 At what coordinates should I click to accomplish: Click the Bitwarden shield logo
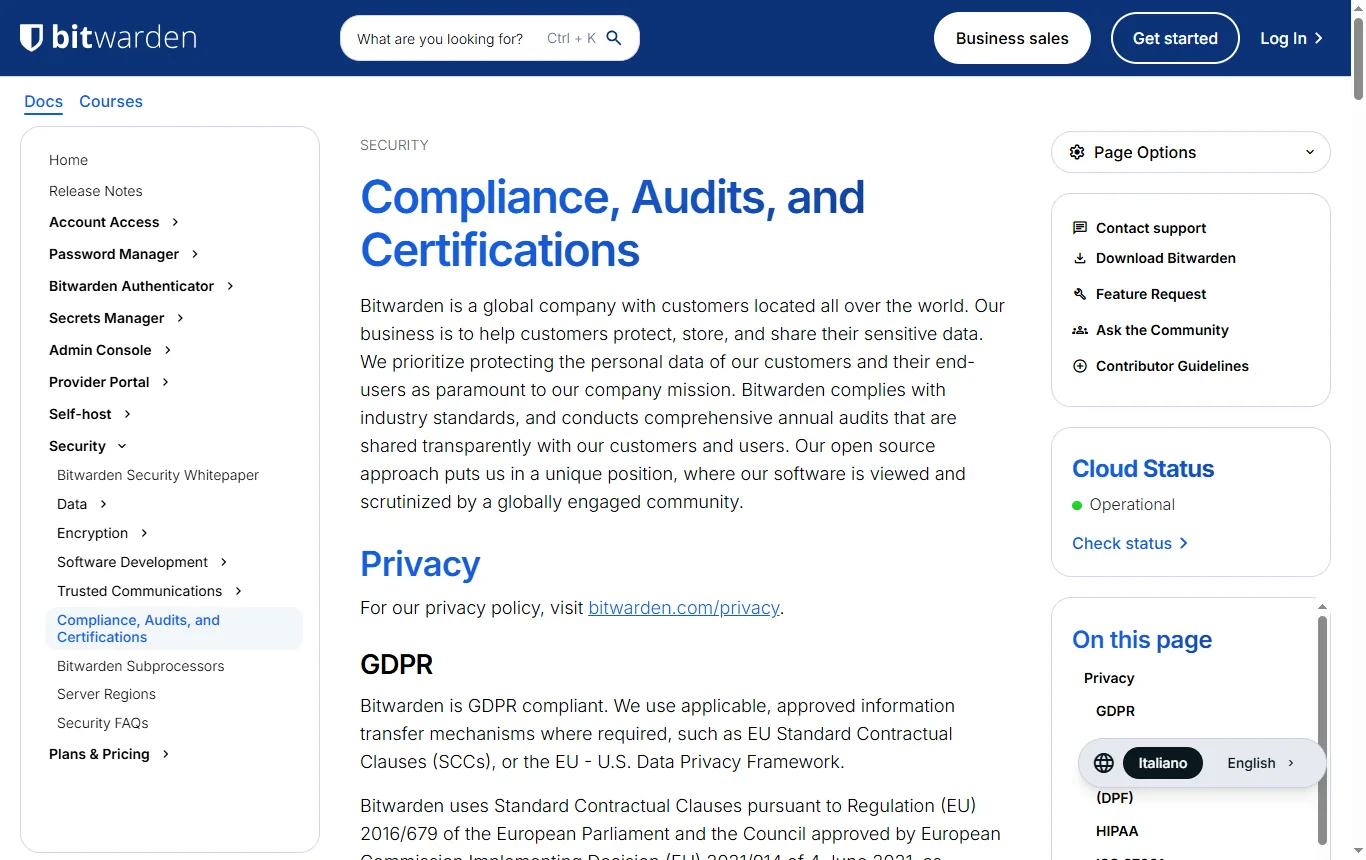[x=32, y=38]
